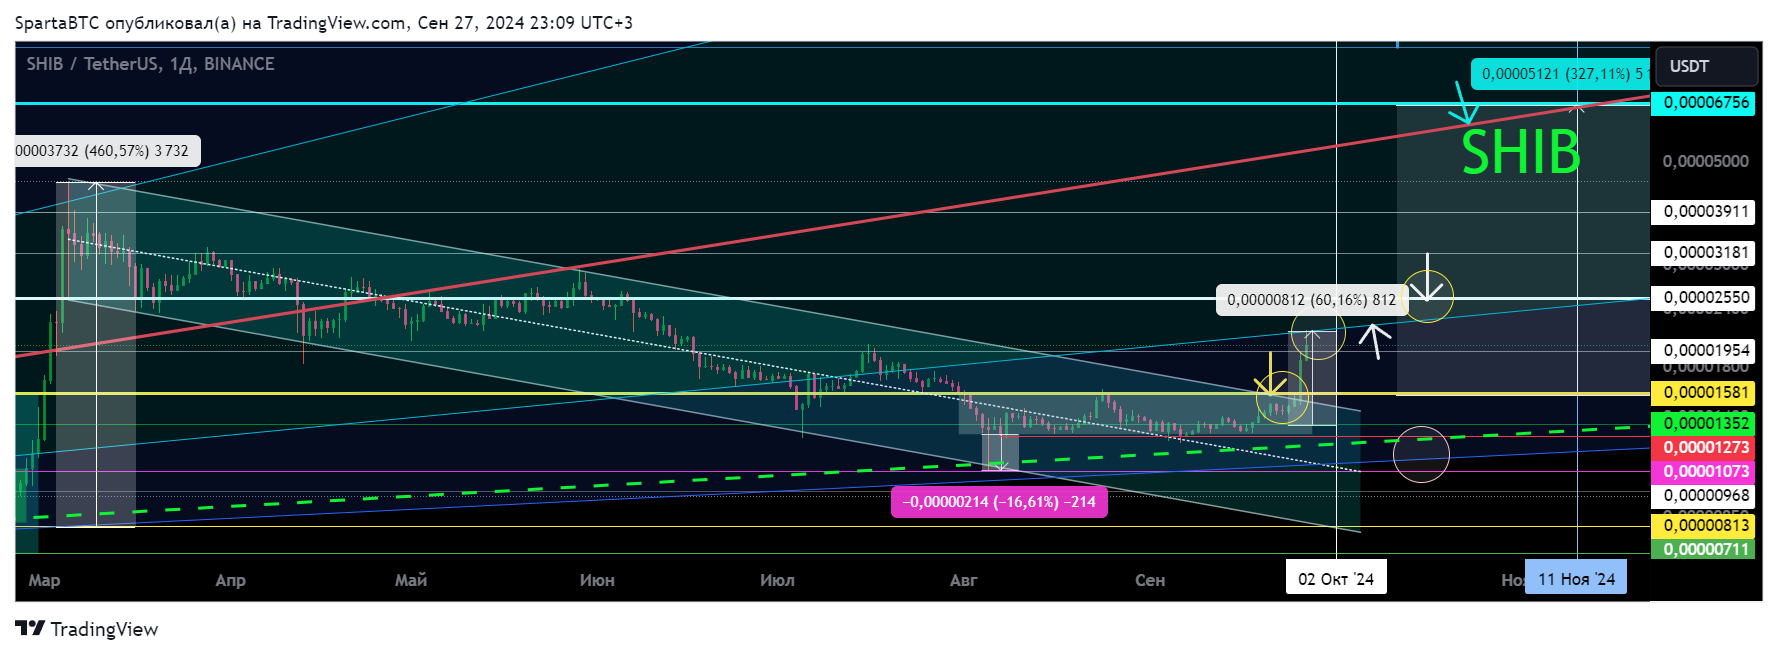The width and height of the screenshot is (1778, 655).
Task: Select the magenta −16,61% measurement label
Action: (x=999, y=502)
